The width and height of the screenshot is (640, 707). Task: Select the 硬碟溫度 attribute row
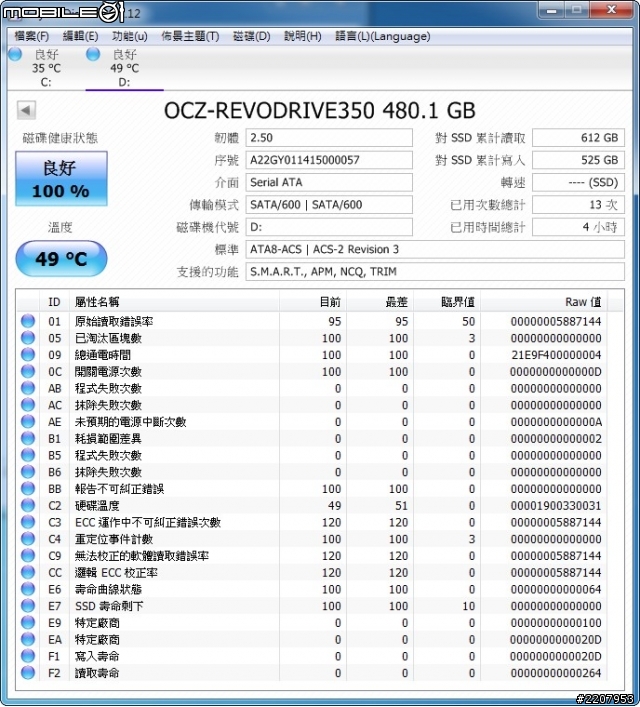pyautogui.click(x=312, y=505)
